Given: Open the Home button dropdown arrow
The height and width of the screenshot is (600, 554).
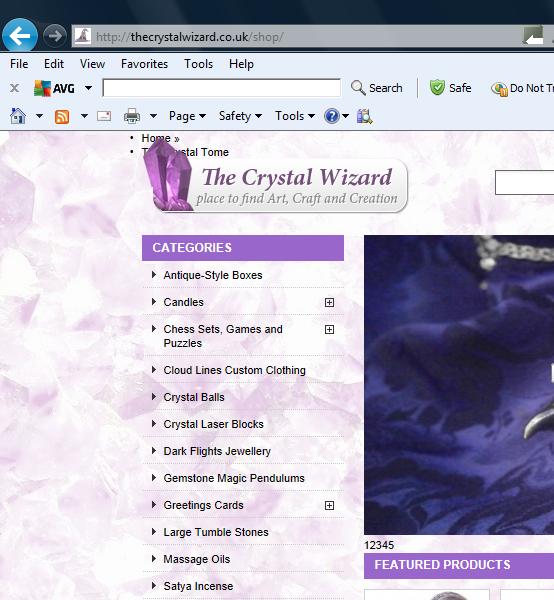Looking at the screenshot, I should pos(39,116).
